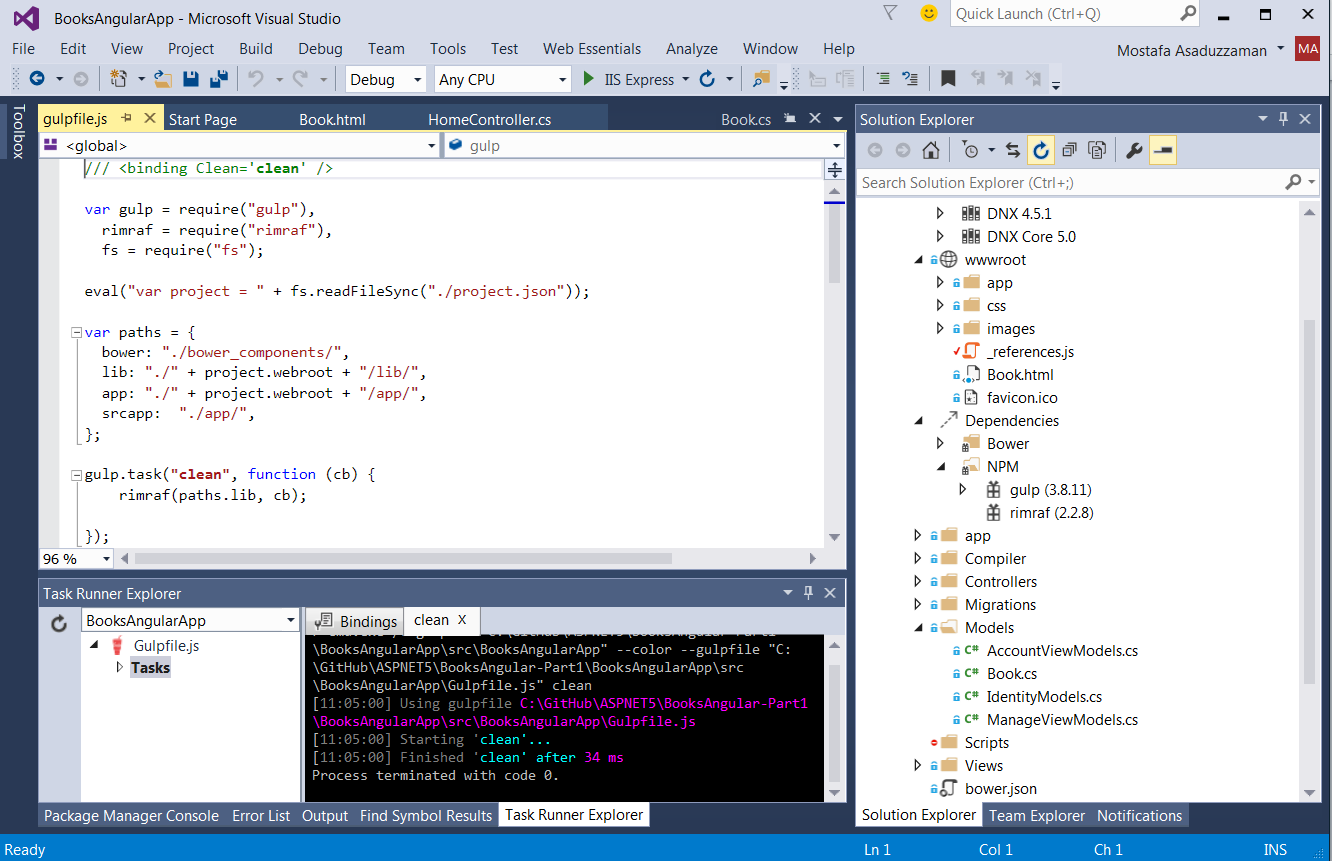This screenshot has height=861, width=1332.
Task: Click the Save All toolbar icon
Action: pos(218,79)
